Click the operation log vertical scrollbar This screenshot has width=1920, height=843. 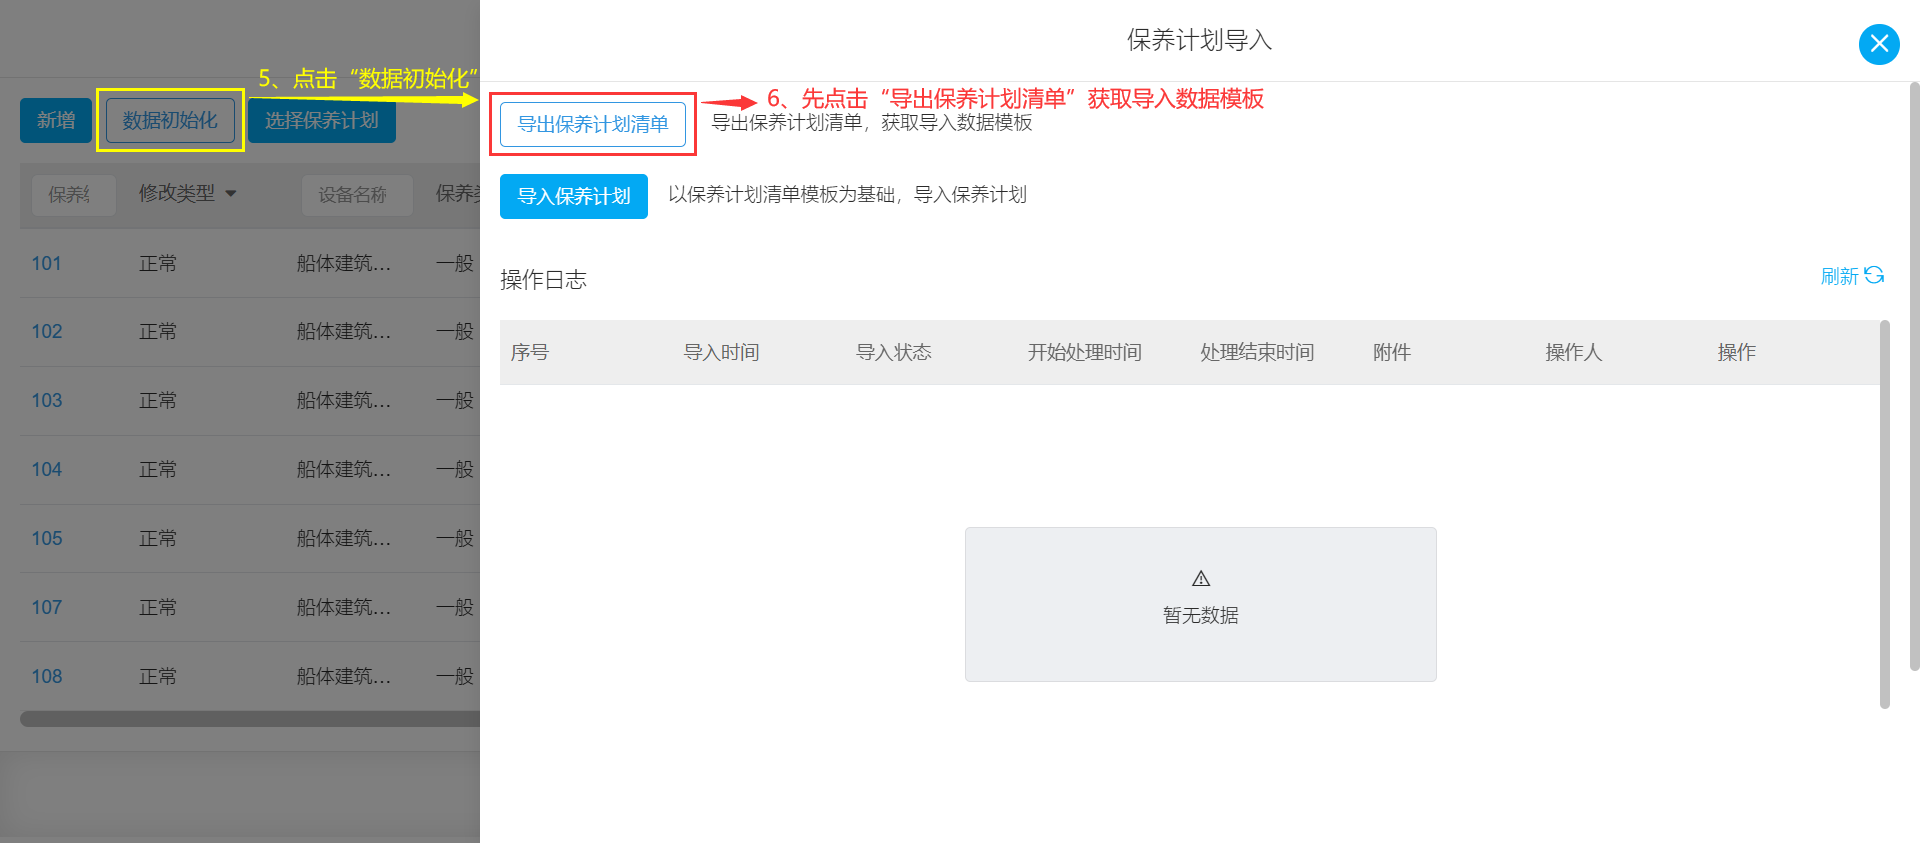click(x=1885, y=514)
